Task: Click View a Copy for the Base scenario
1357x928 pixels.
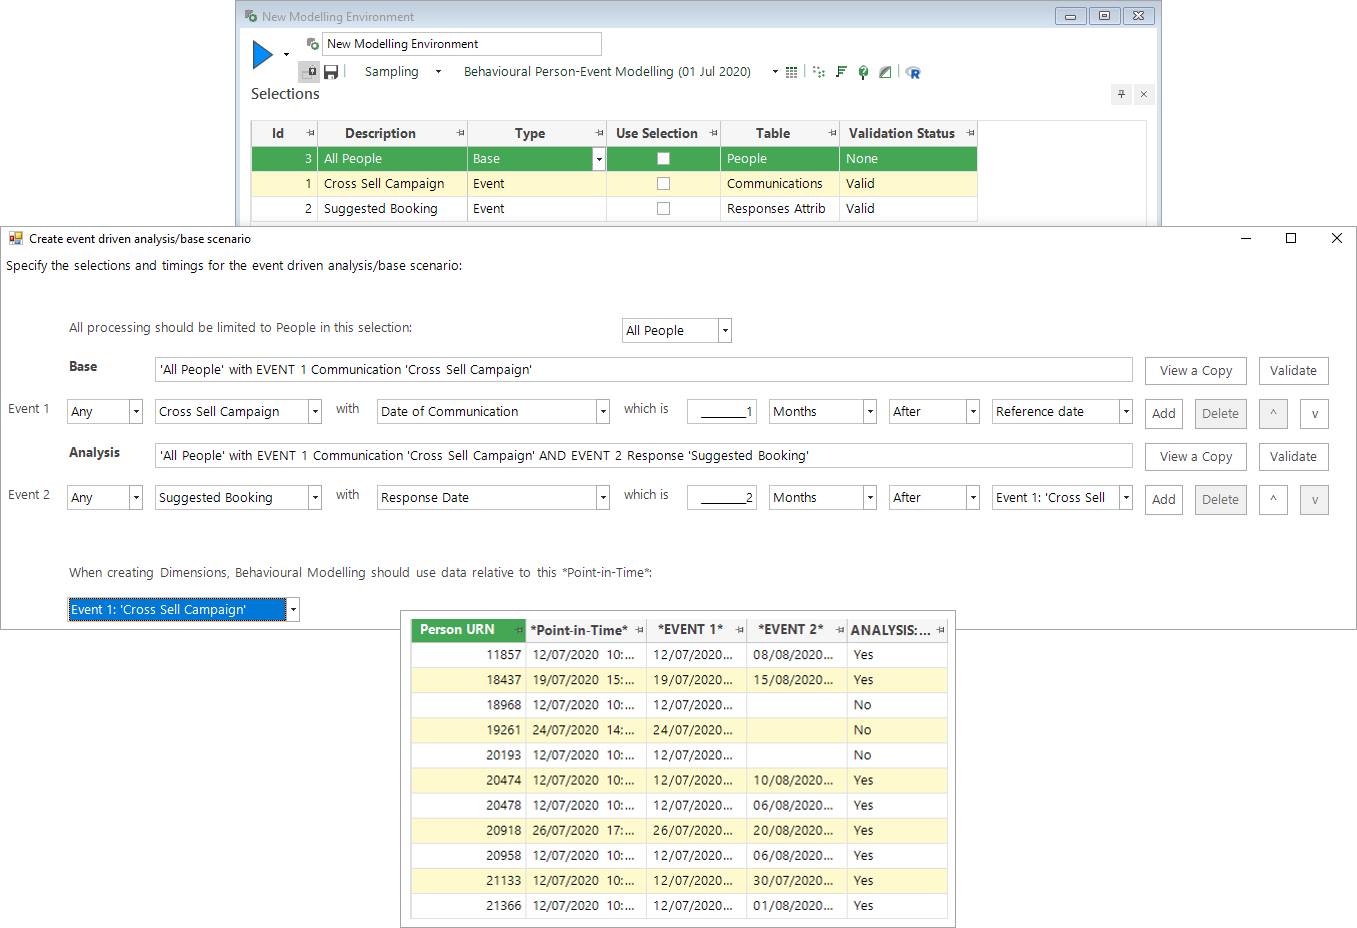Action: (1196, 371)
